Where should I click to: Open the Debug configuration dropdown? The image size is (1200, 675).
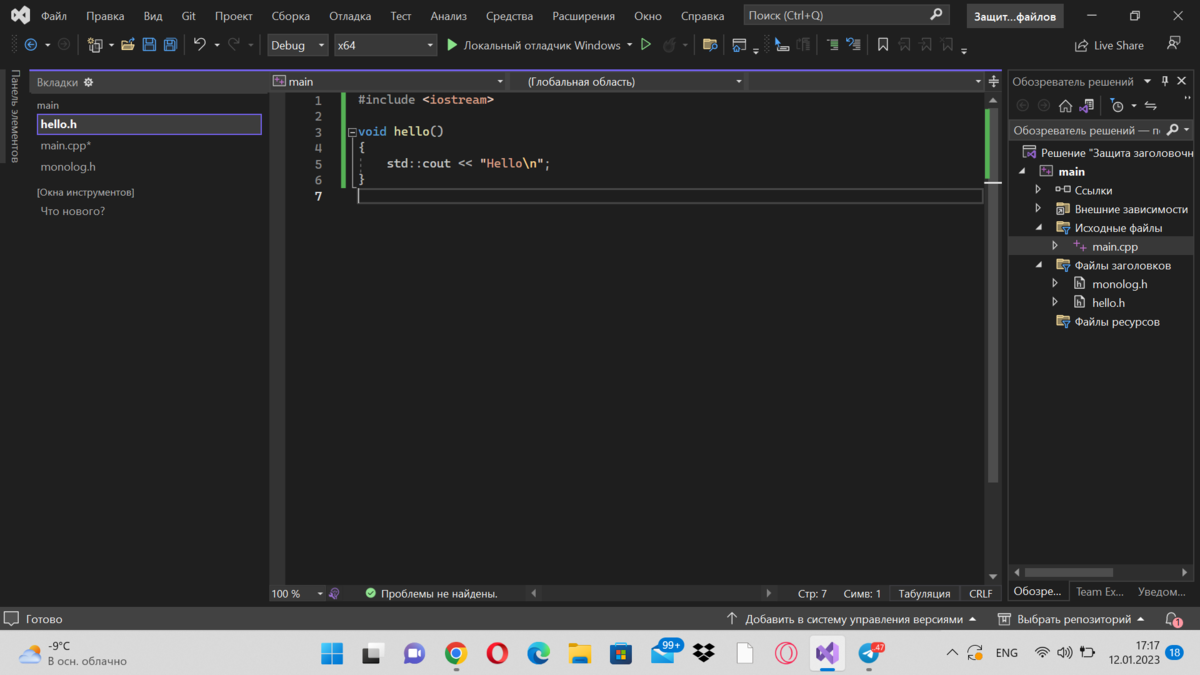298,45
